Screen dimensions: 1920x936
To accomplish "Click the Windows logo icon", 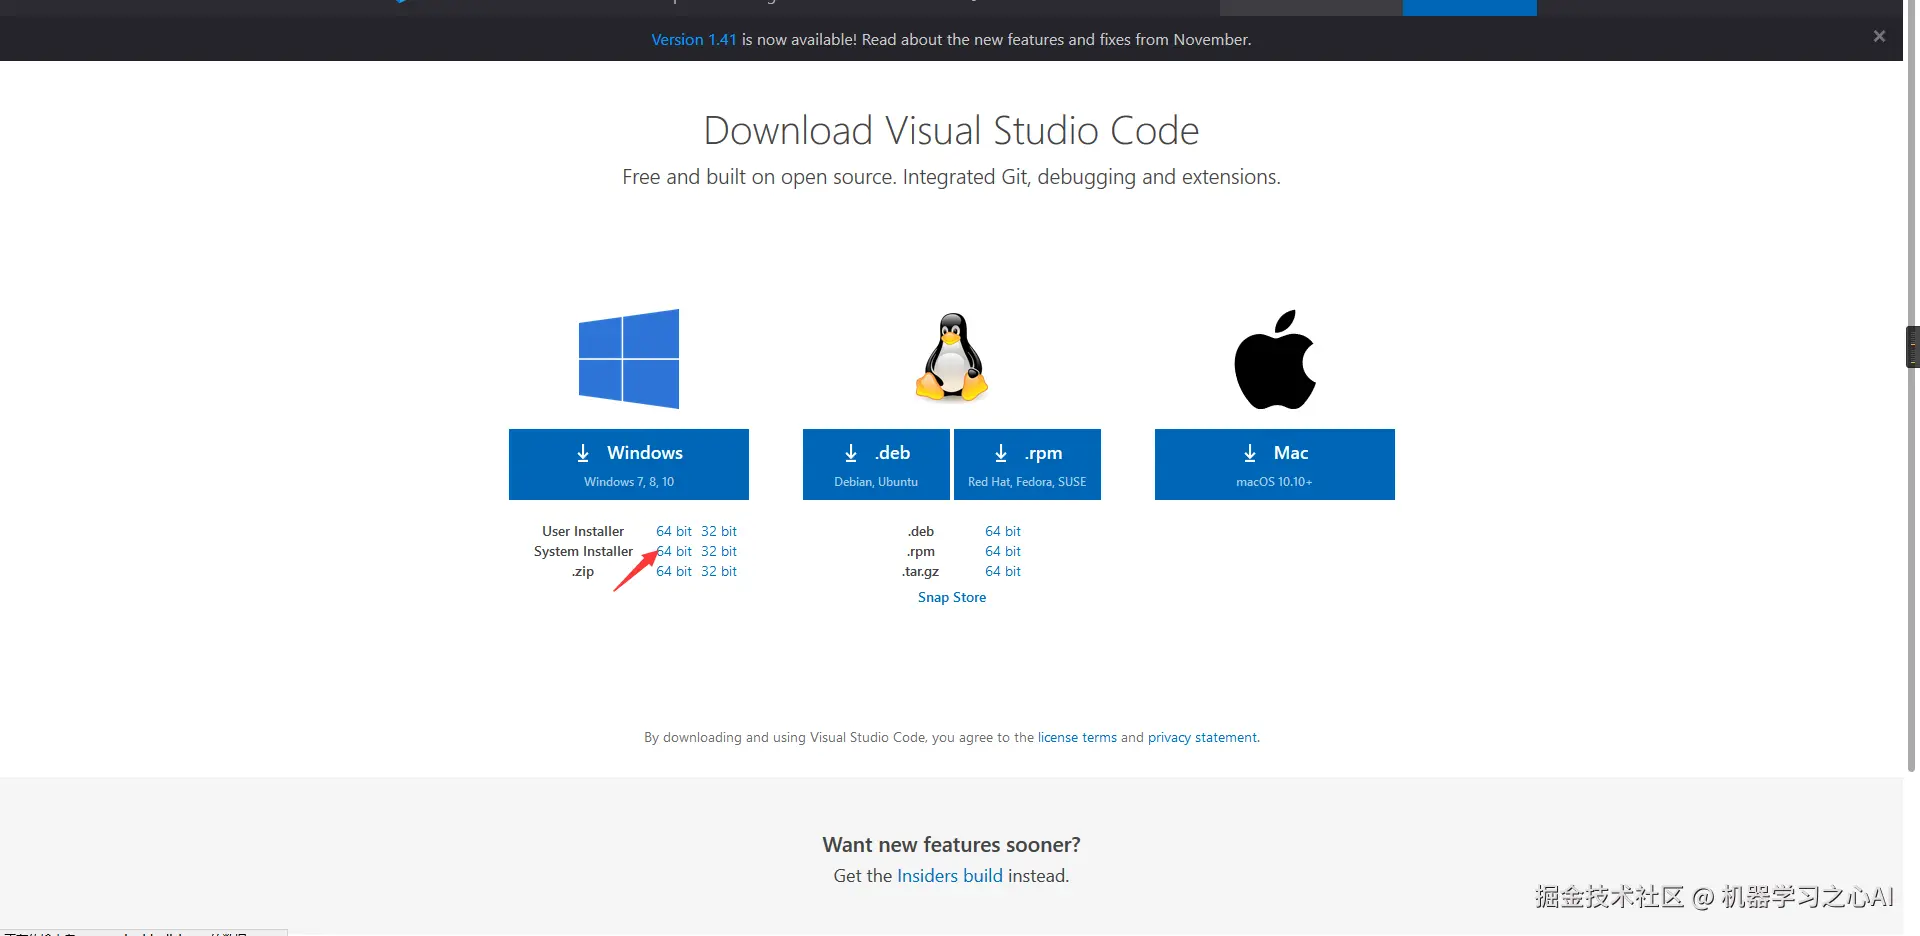I will 629,359.
